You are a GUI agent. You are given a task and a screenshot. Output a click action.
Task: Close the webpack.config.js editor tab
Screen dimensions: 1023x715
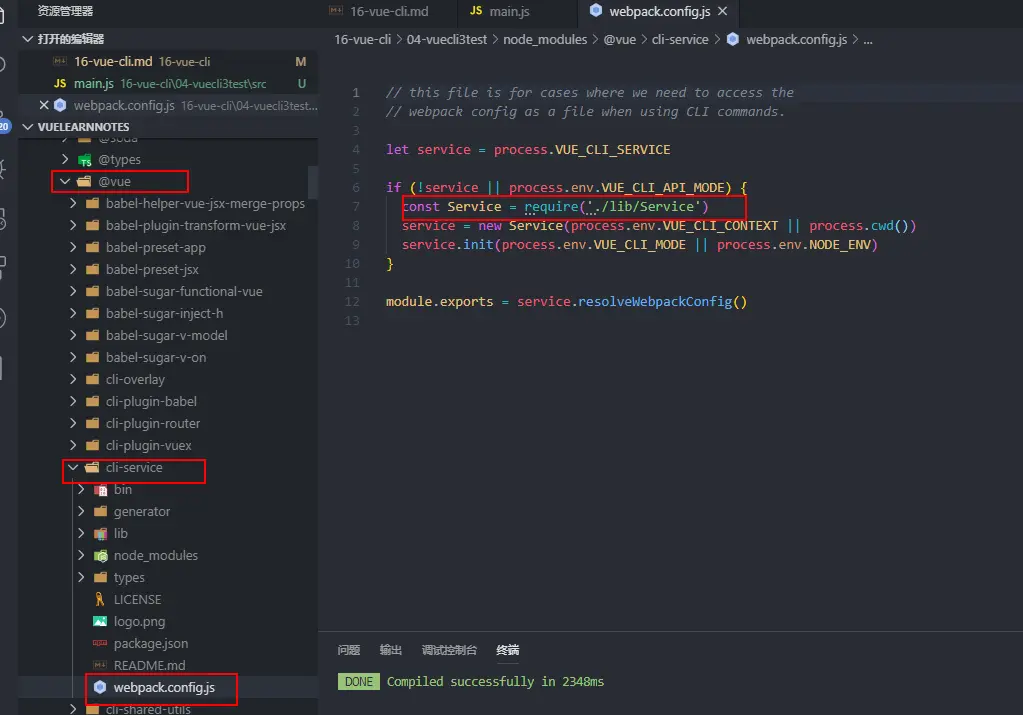(x=722, y=11)
